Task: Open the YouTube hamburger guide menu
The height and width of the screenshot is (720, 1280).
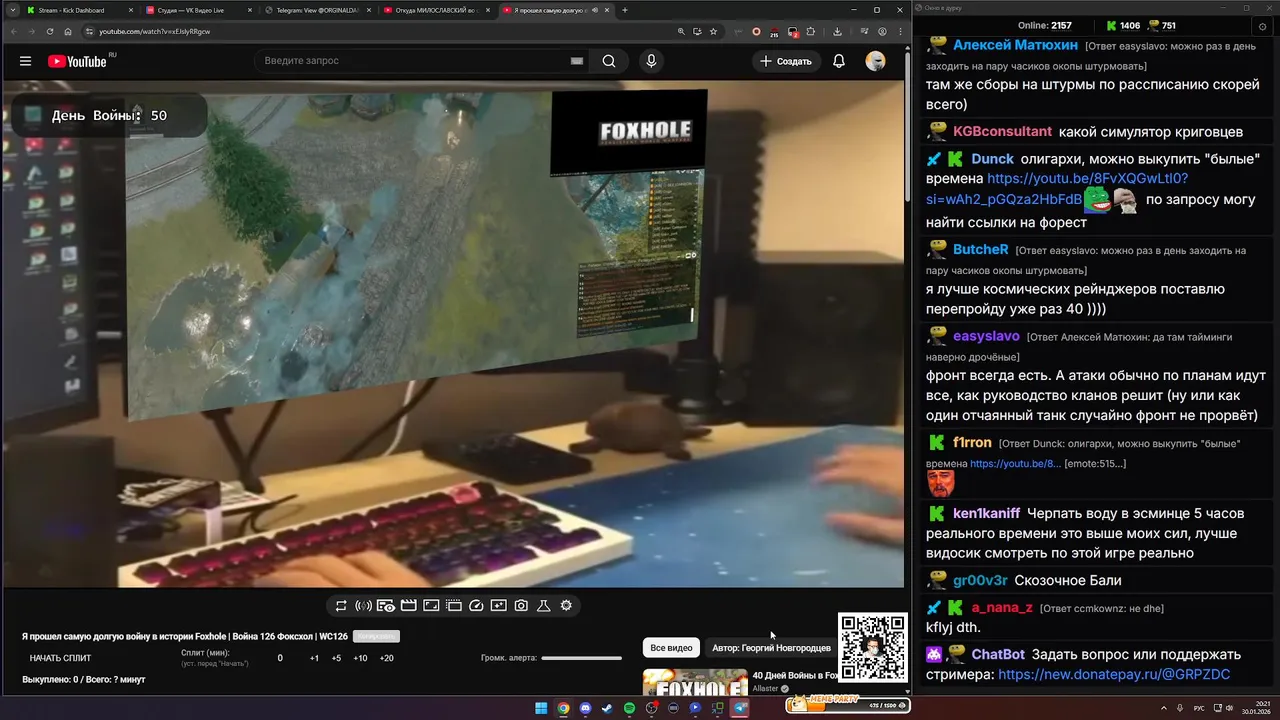Action: 25,61
